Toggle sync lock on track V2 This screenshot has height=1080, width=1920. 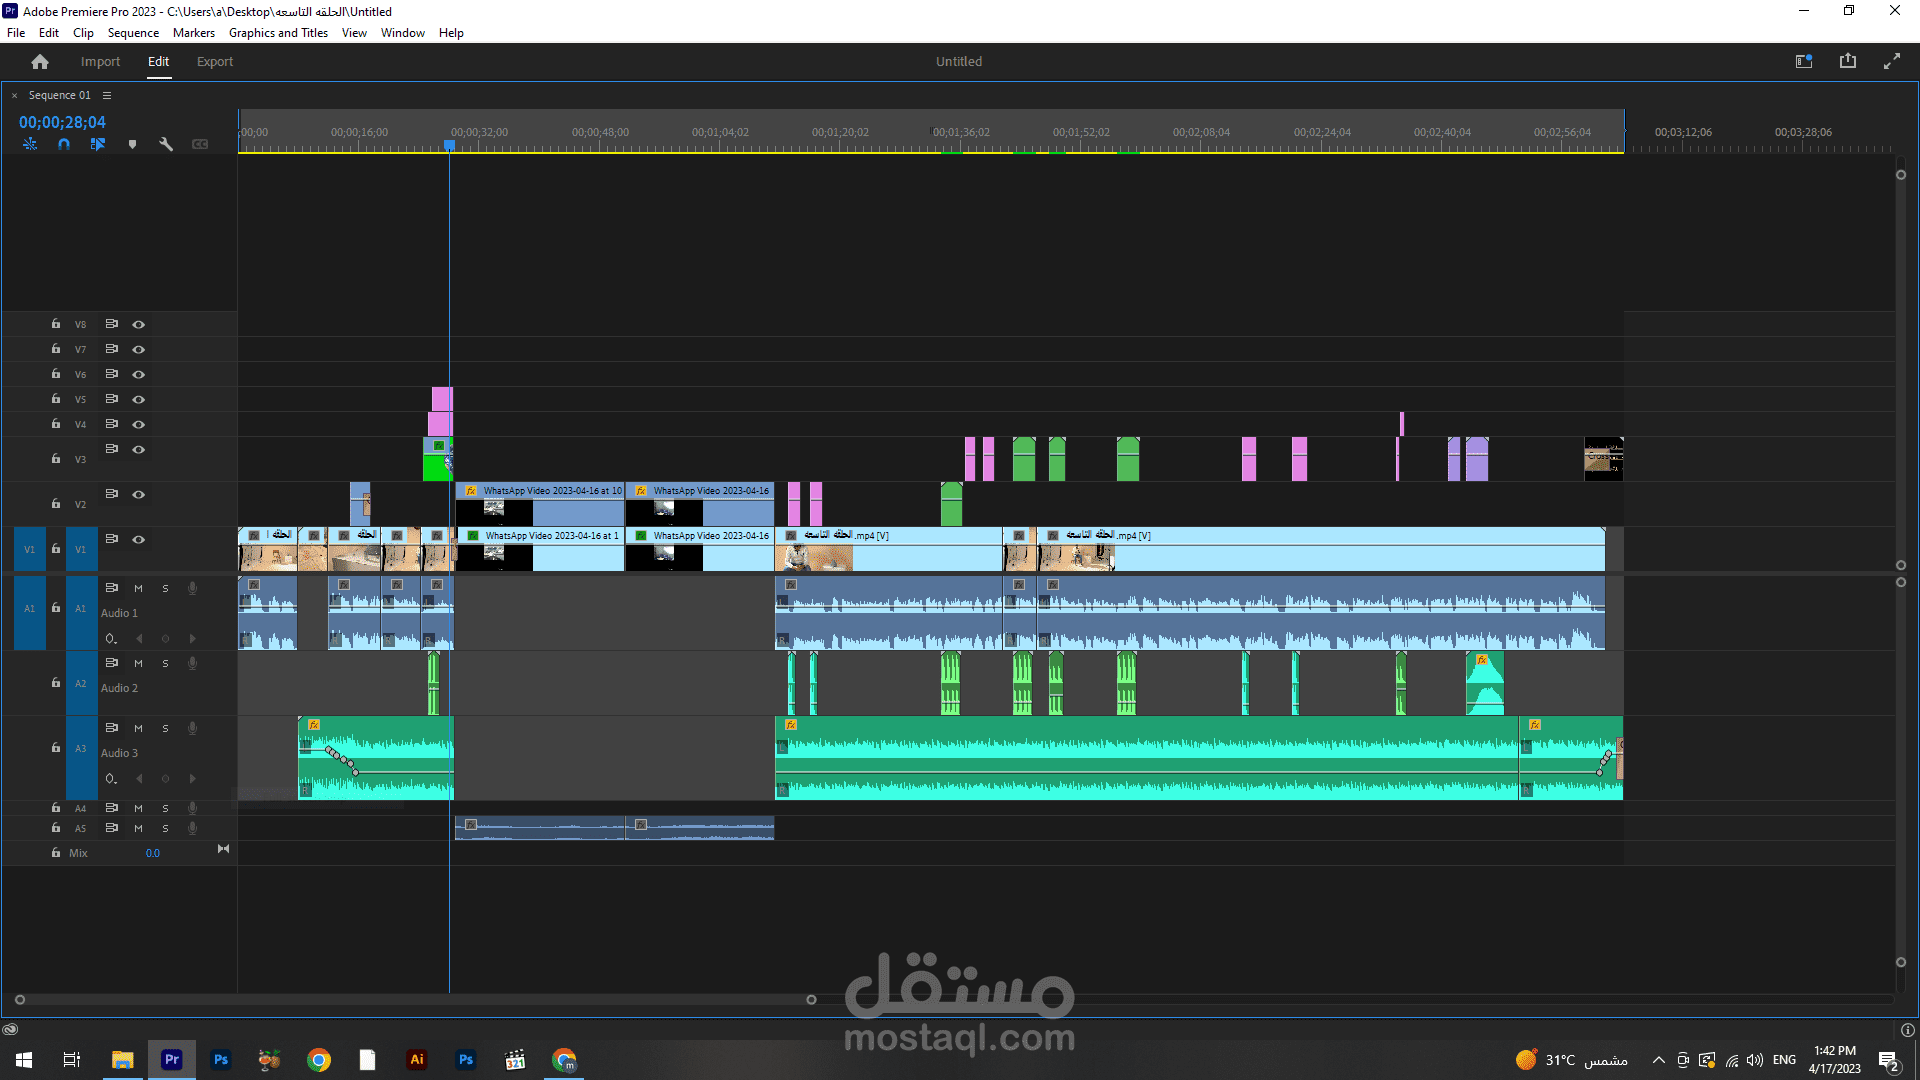pyautogui.click(x=112, y=494)
